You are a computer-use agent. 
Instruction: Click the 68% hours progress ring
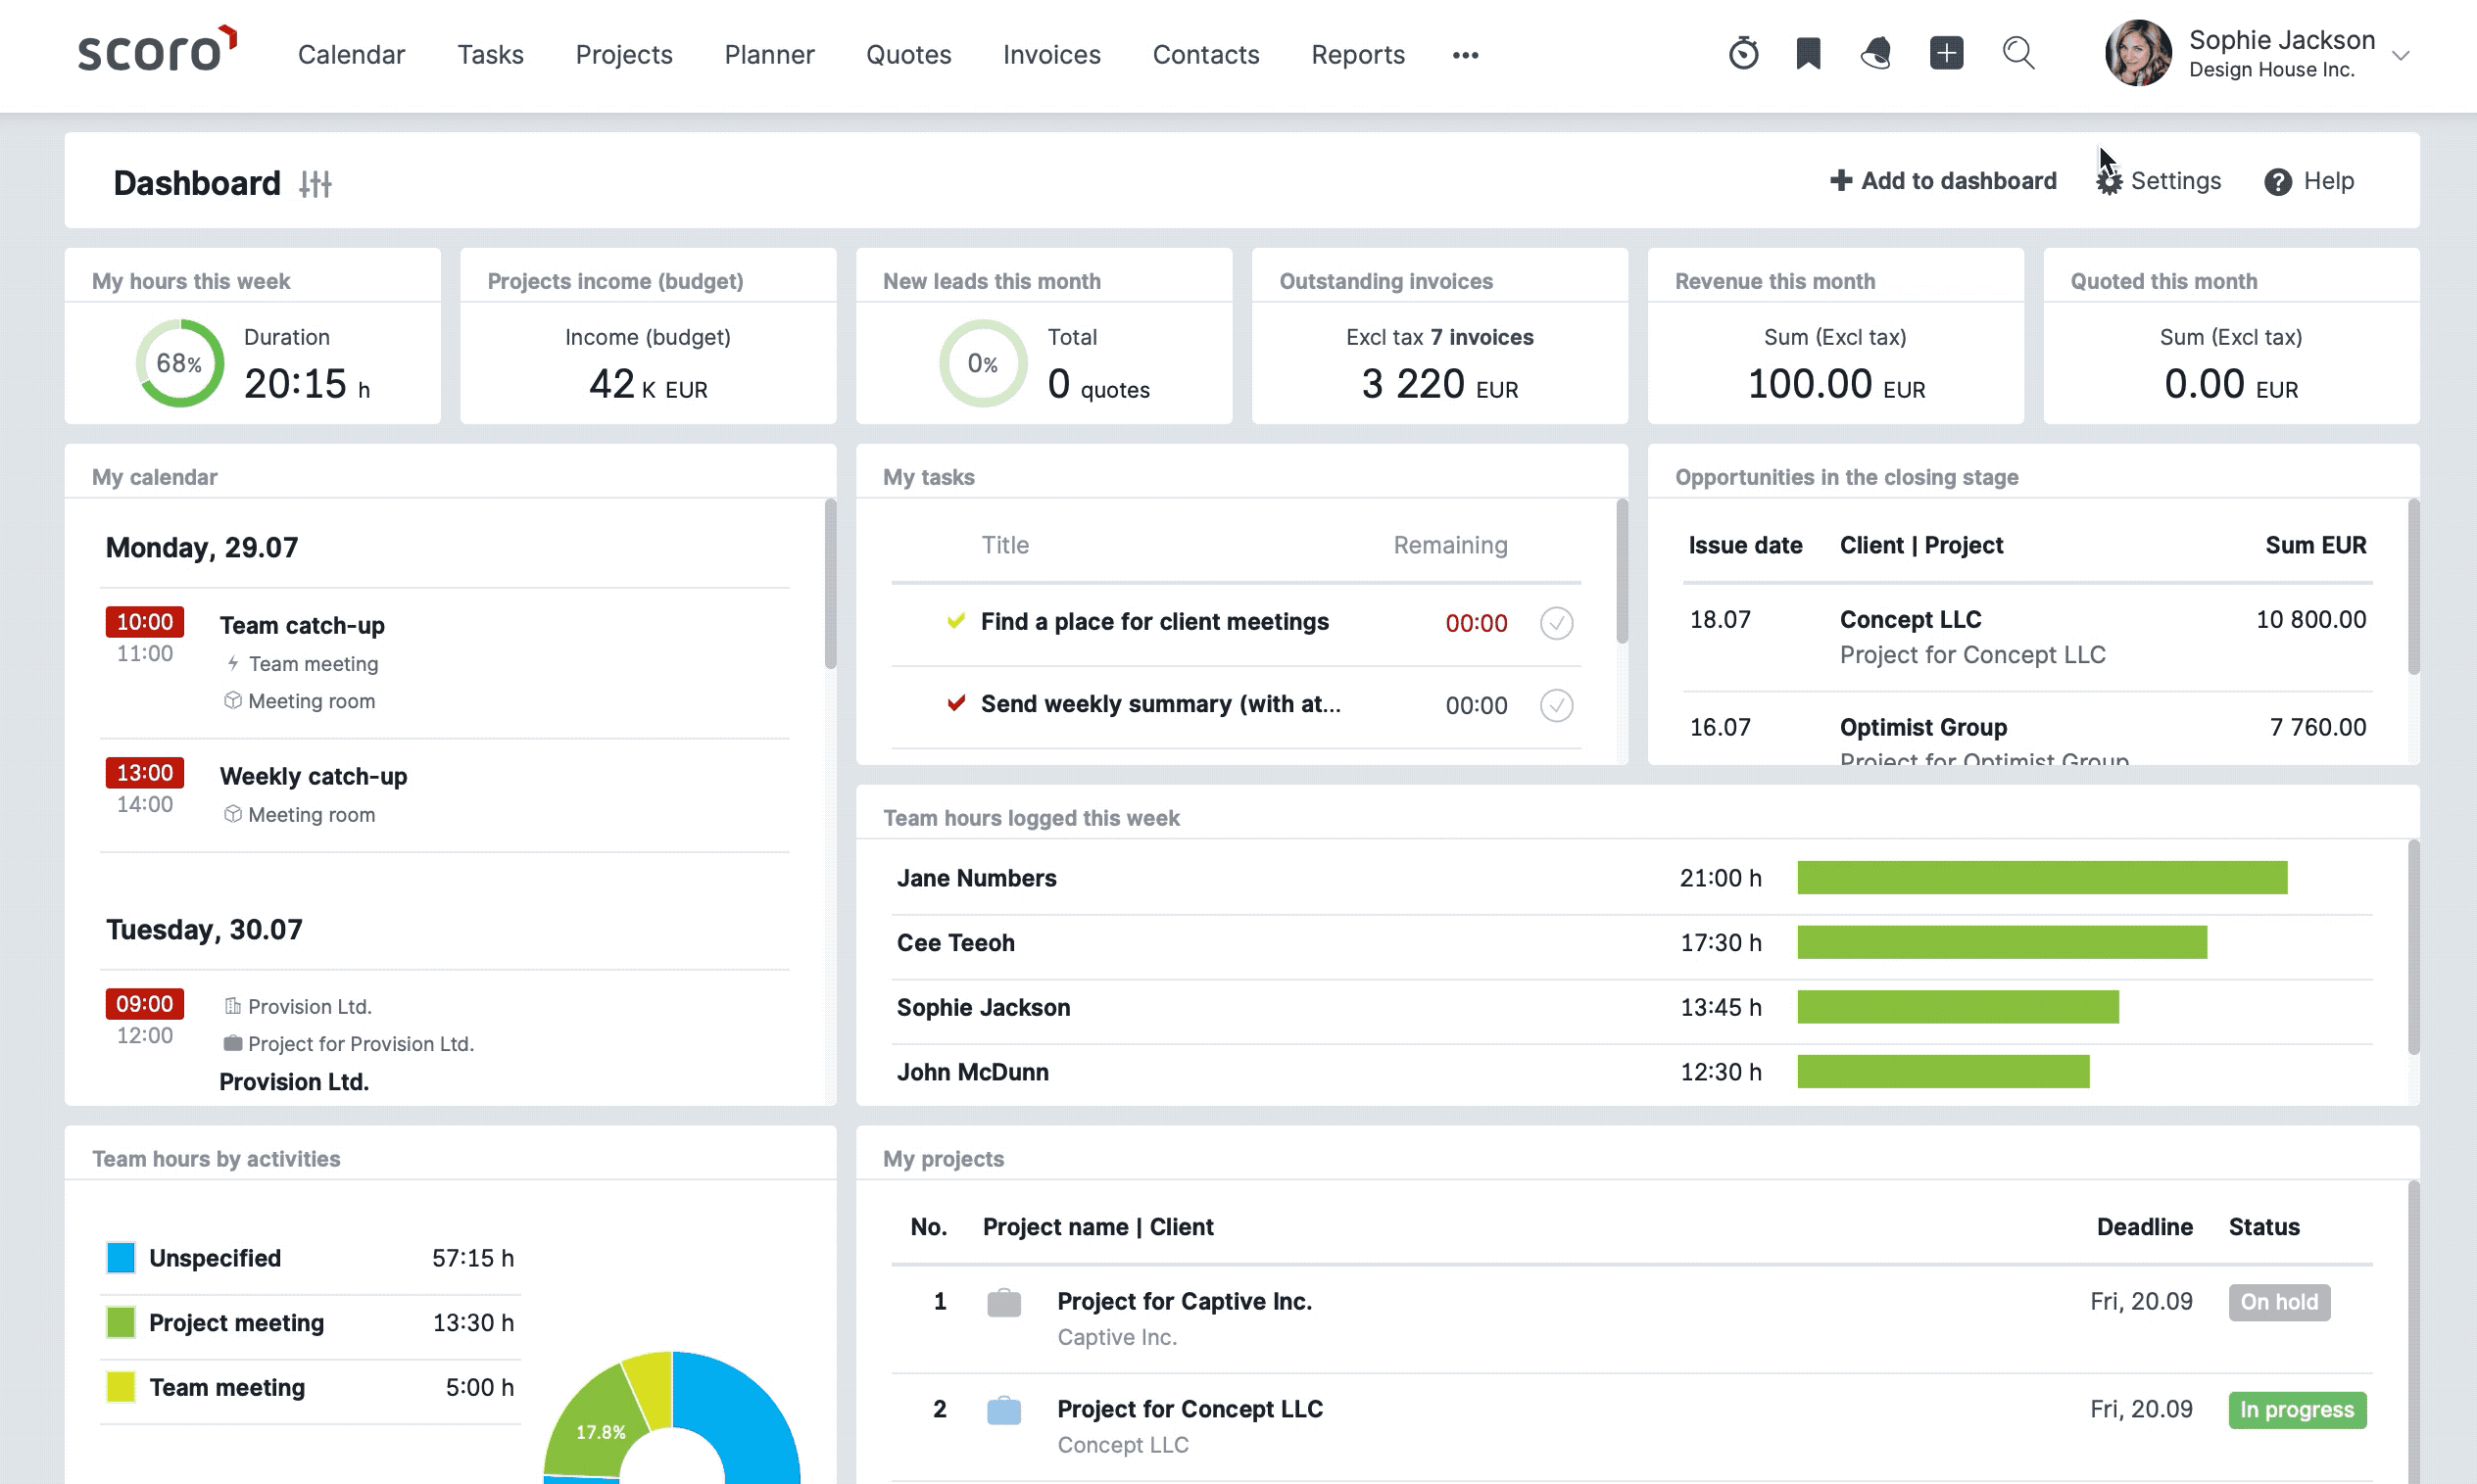180,363
